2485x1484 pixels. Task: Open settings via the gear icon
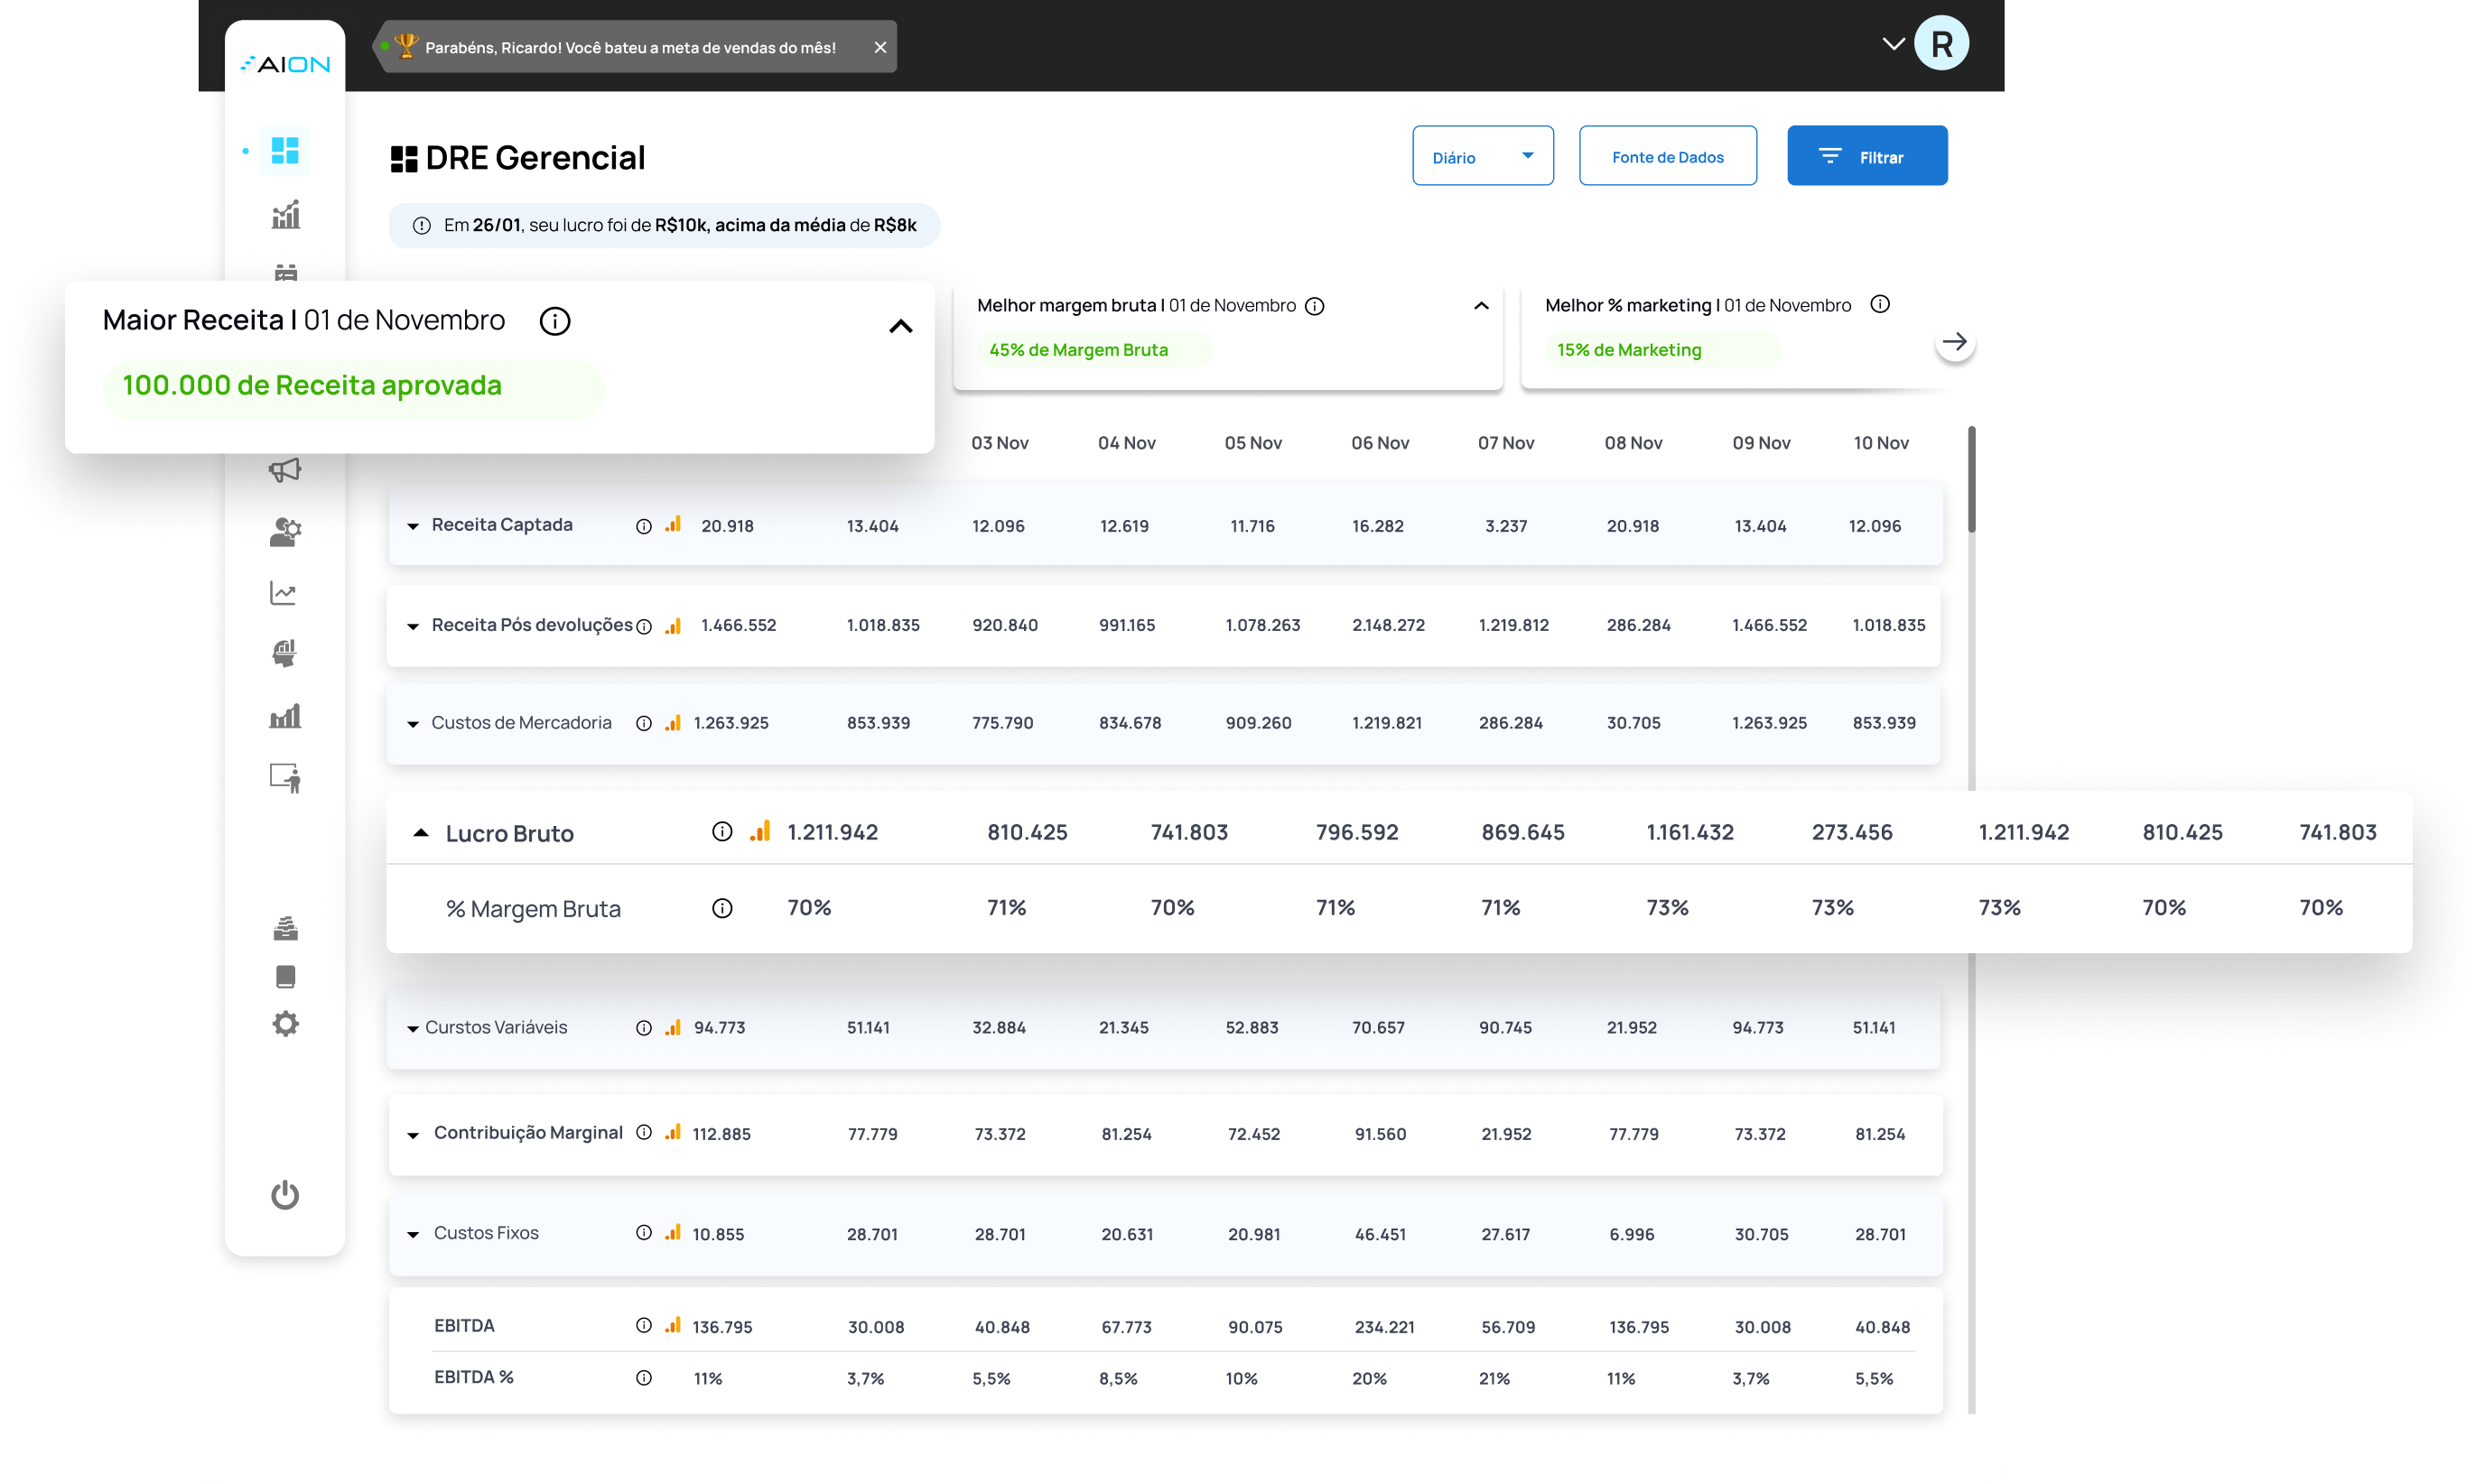[x=285, y=1022]
